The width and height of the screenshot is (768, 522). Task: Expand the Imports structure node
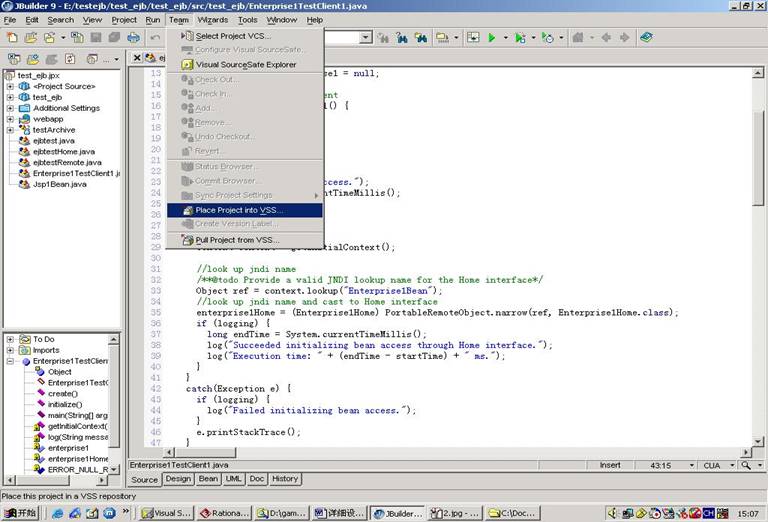(x=10, y=350)
